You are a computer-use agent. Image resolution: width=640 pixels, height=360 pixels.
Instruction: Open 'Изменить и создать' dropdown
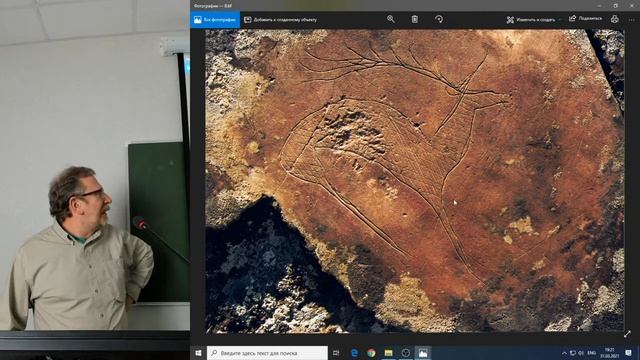(534, 20)
